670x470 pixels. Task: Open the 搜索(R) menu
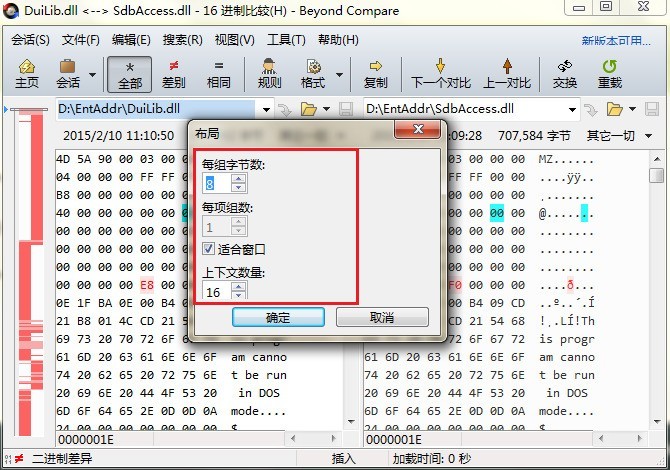(x=182, y=40)
